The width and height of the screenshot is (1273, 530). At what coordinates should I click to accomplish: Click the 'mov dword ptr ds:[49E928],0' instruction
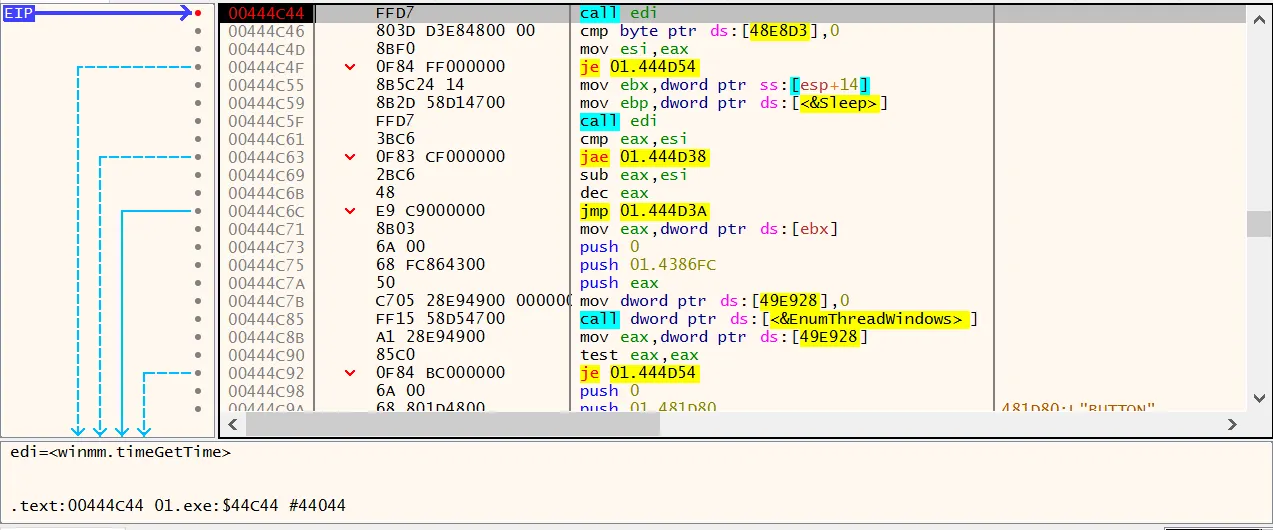tap(714, 301)
